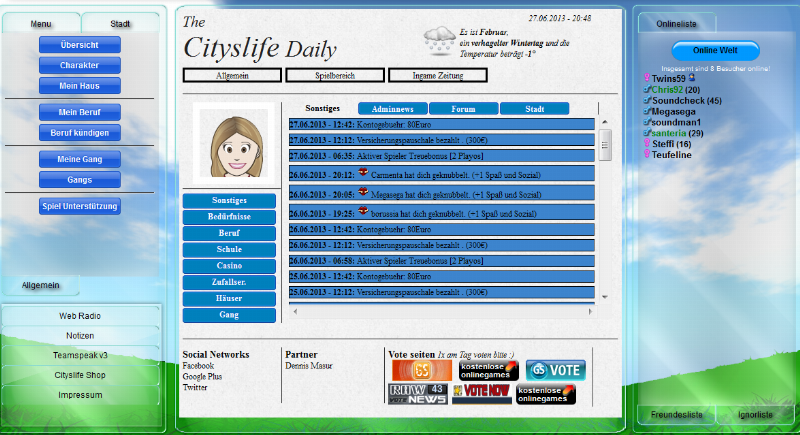Viewport: 800px width, 435px height.
Task: Open the Gangs list button
Action: click(x=80, y=180)
